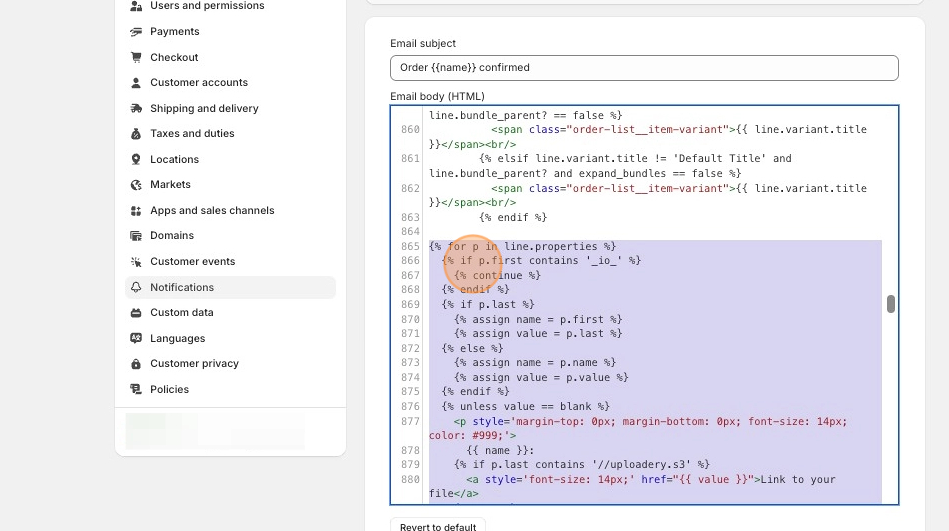Navigate to Customer privacy settings
Image resolution: width=949 pixels, height=531 pixels.
(194, 363)
